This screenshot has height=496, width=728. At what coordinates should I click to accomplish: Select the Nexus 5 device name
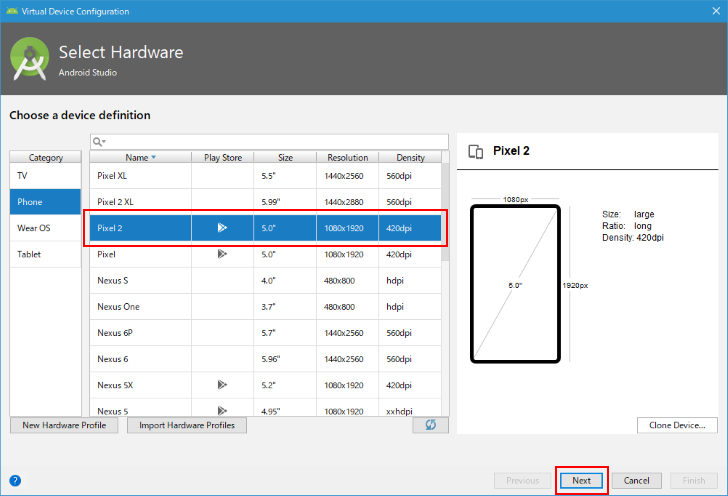113,411
